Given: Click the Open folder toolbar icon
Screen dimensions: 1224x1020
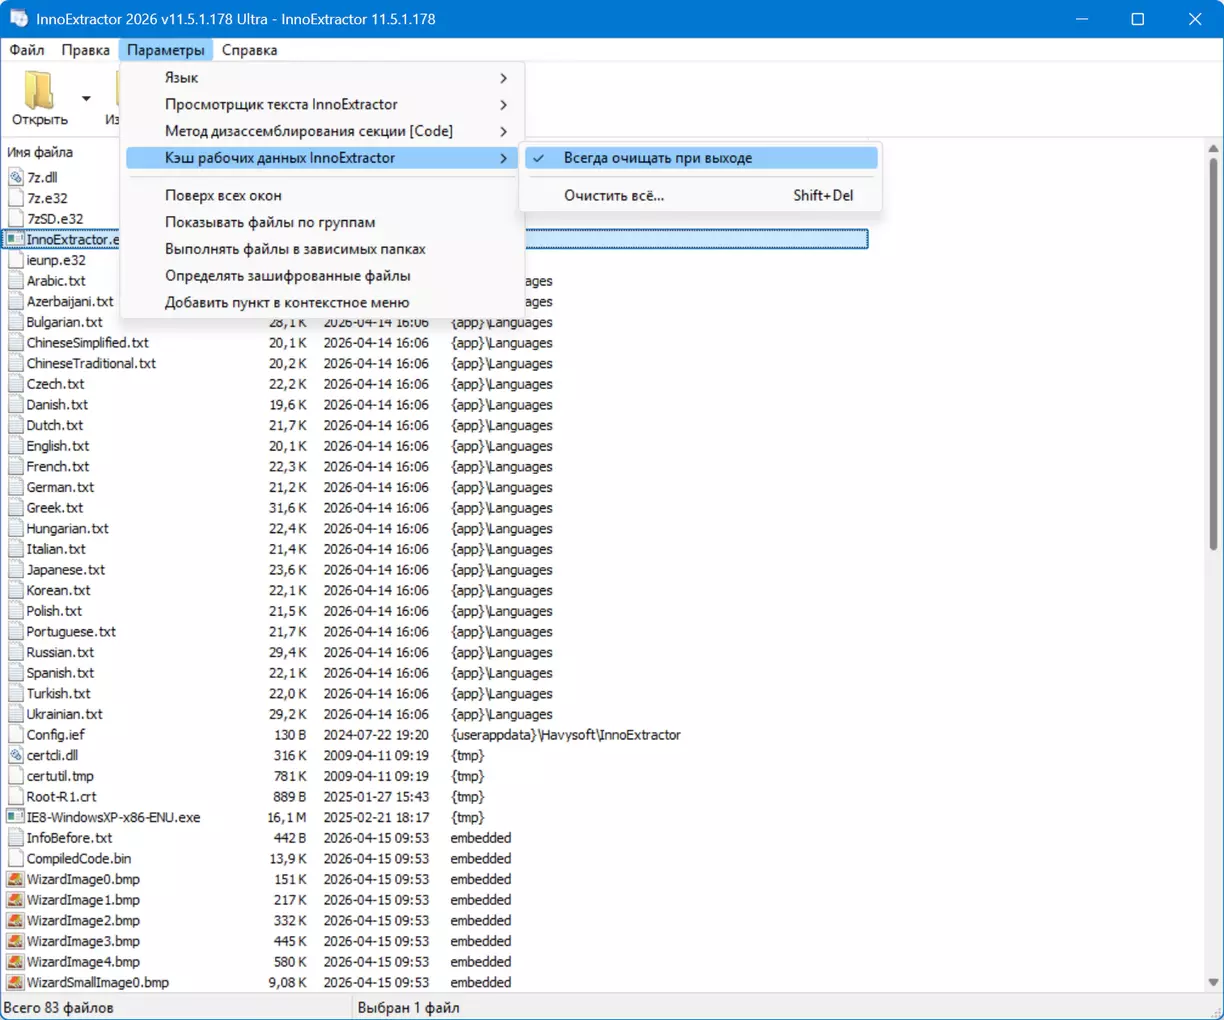Looking at the screenshot, I should (x=39, y=91).
